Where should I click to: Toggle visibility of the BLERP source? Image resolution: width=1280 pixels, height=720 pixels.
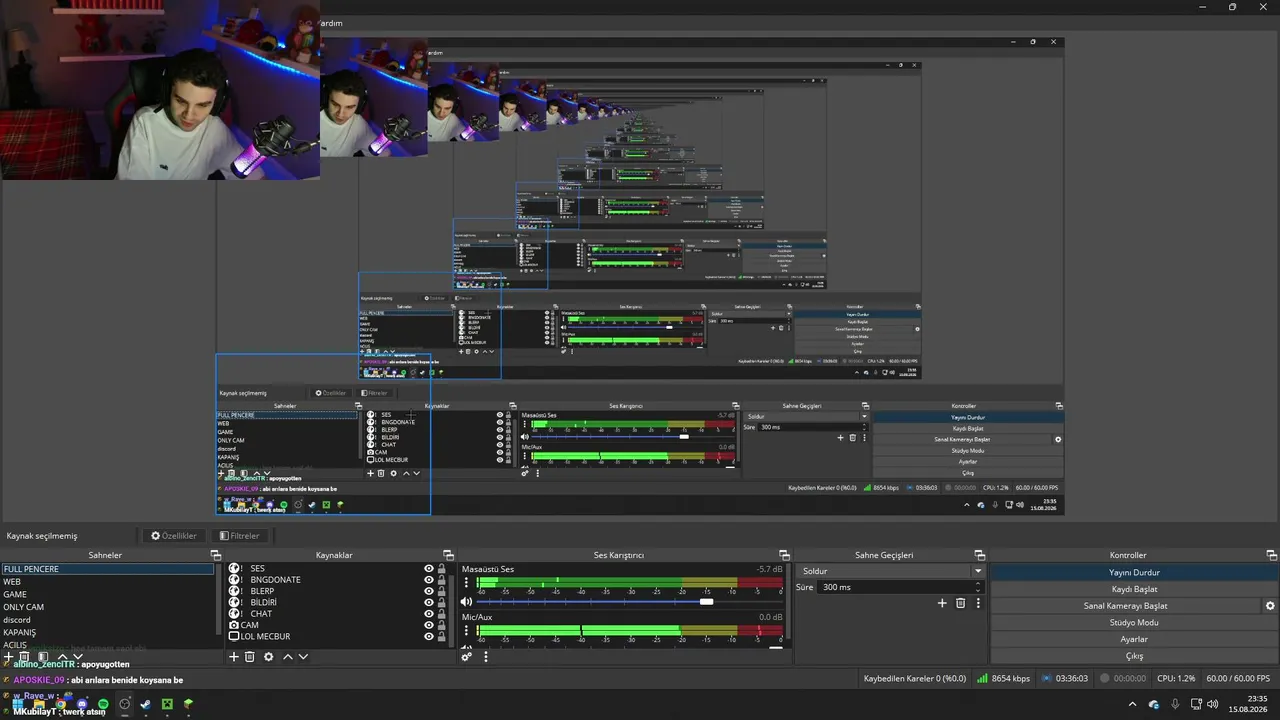tap(429, 591)
